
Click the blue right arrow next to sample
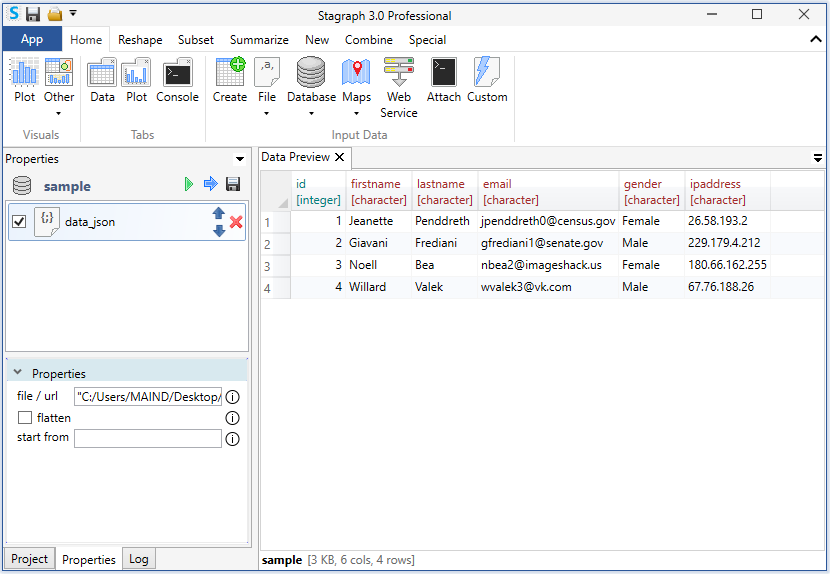(x=211, y=184)
